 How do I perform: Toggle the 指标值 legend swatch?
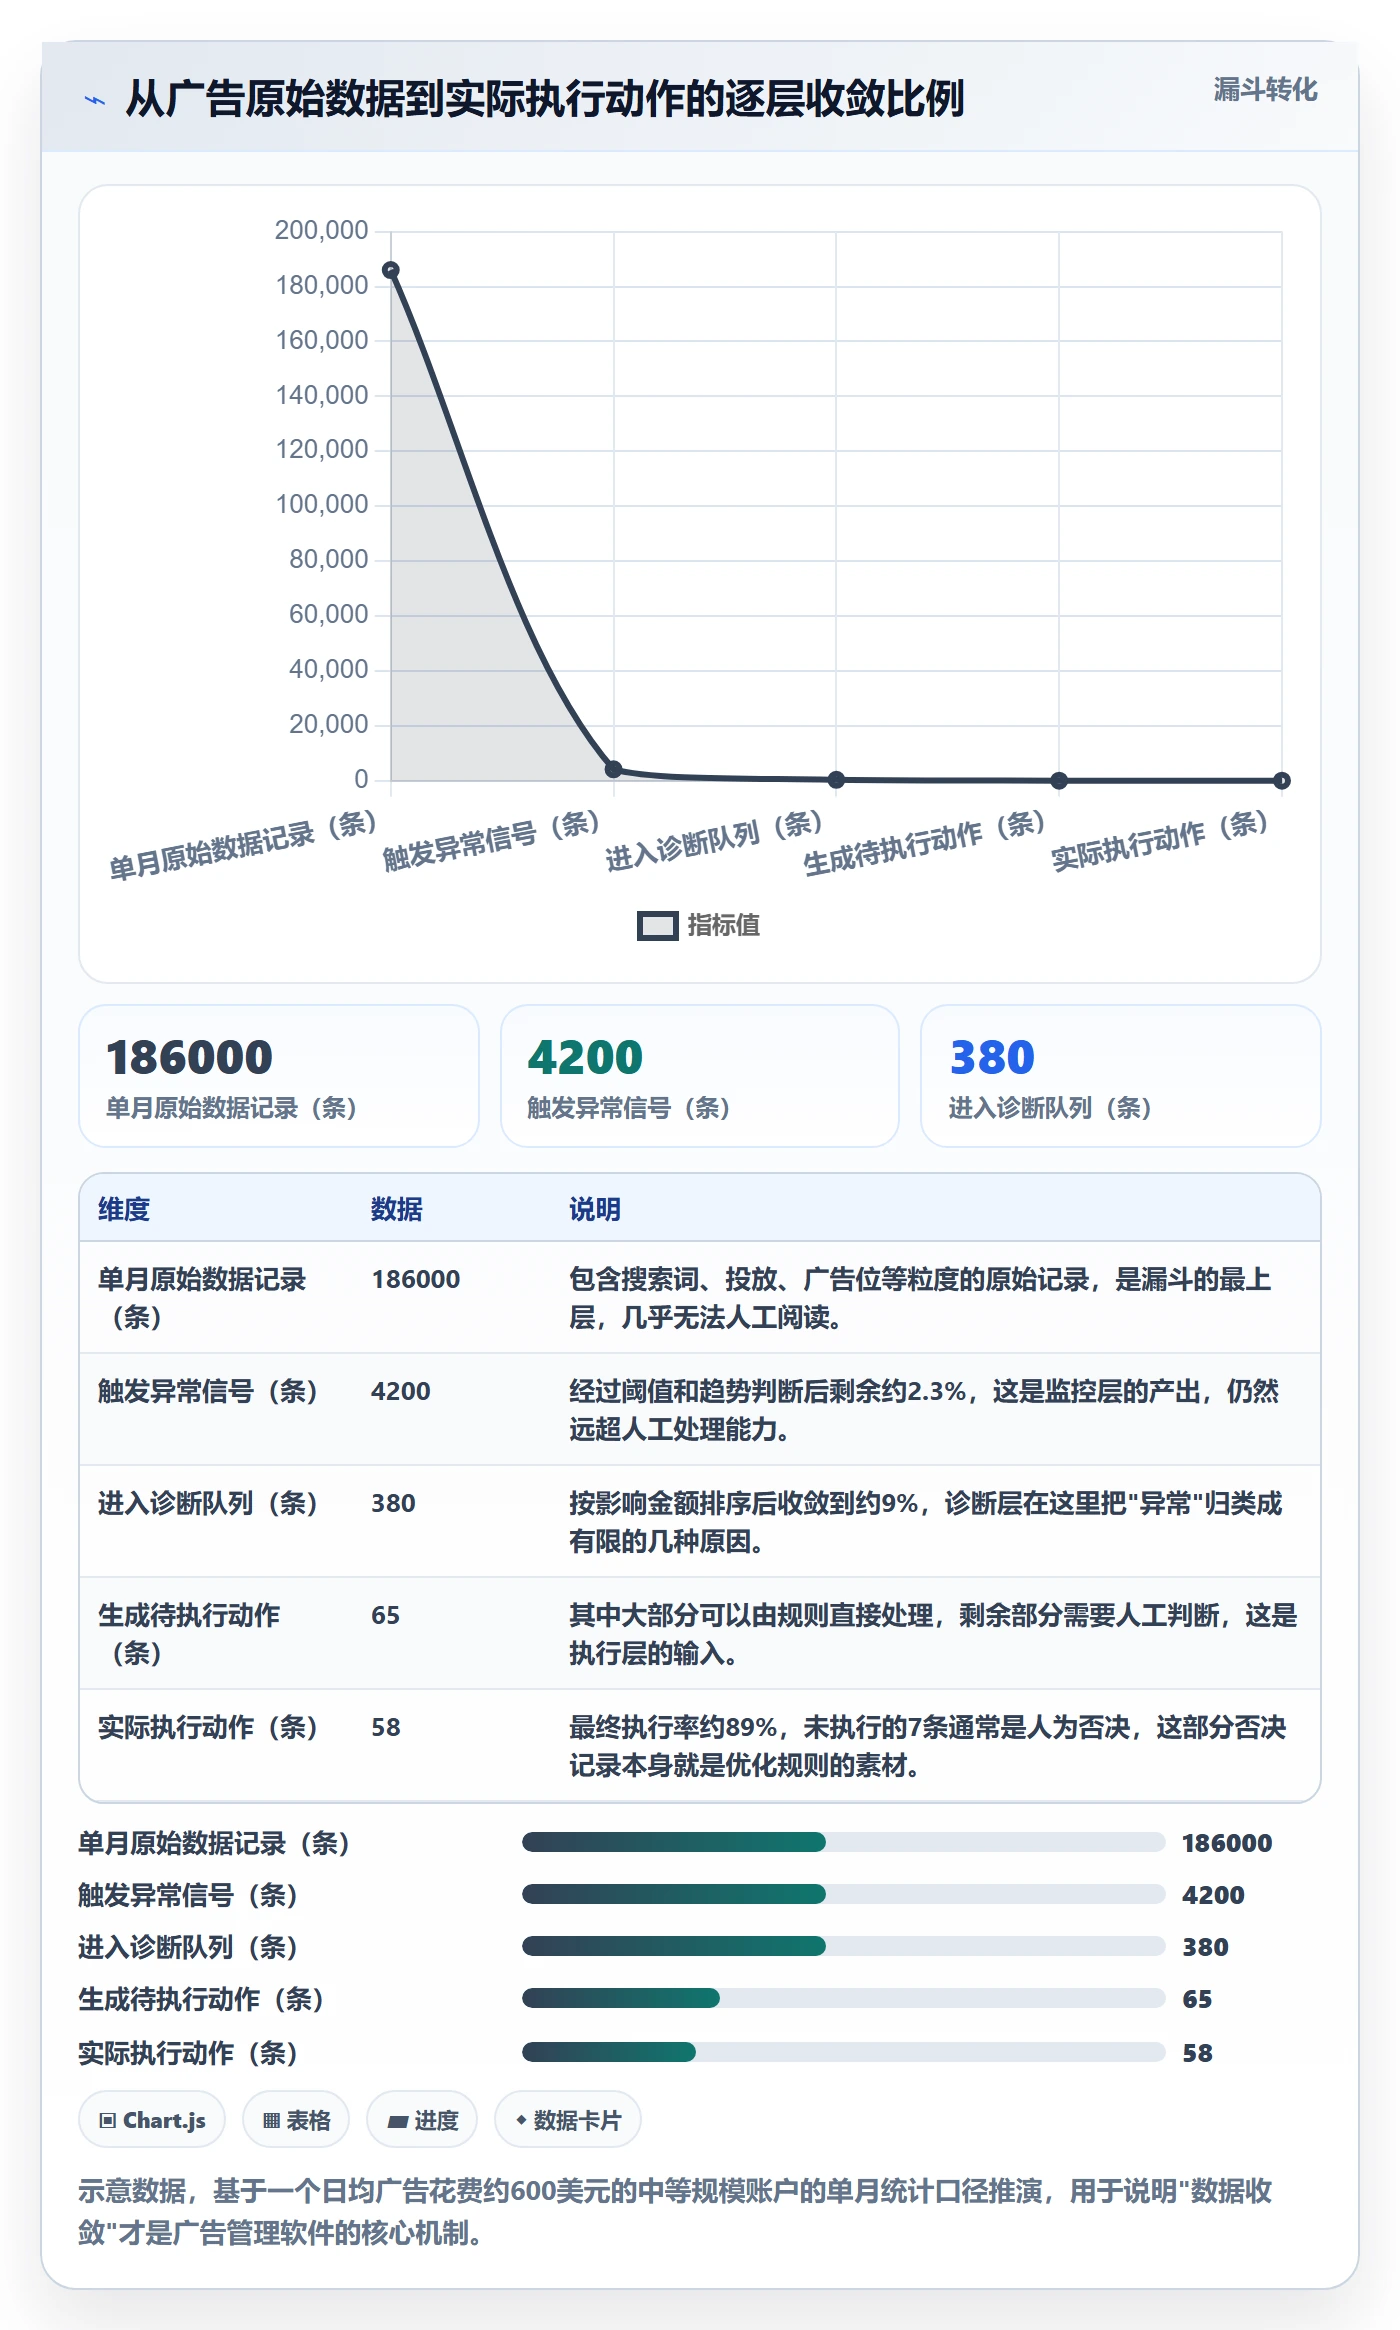coord(657,926)
